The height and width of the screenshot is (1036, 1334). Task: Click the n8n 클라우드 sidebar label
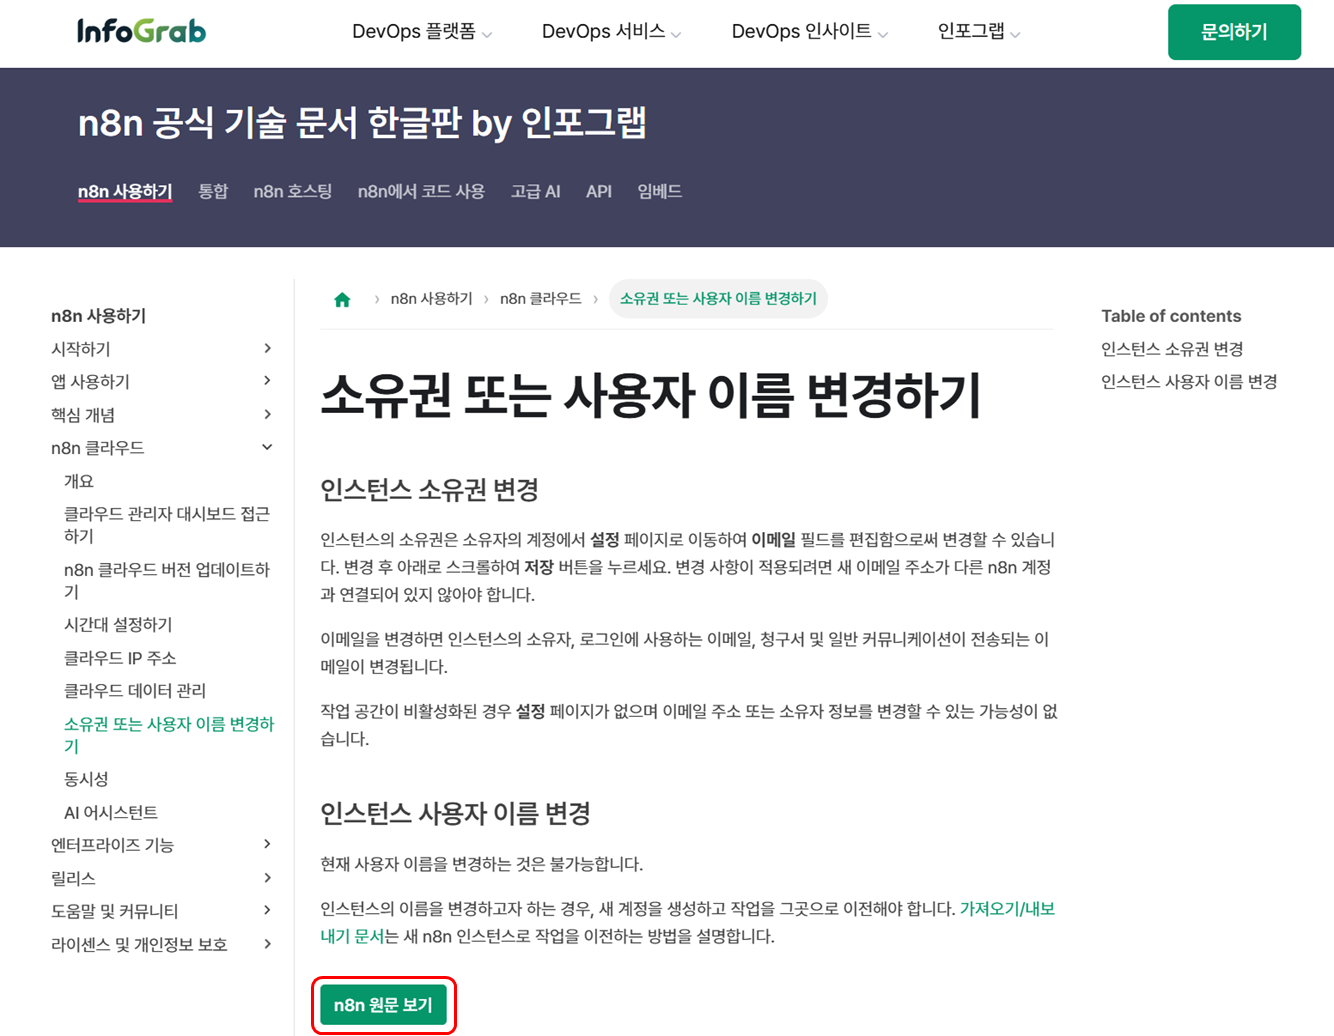click(x=98, y=448)
